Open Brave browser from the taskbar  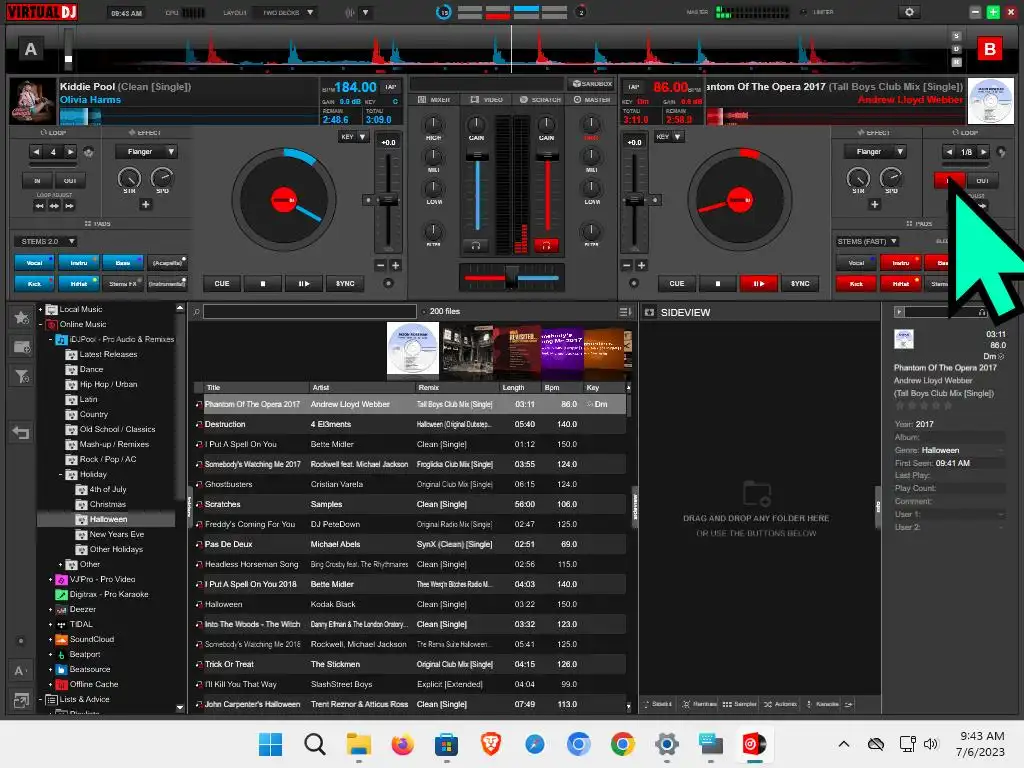pos(490,744)
